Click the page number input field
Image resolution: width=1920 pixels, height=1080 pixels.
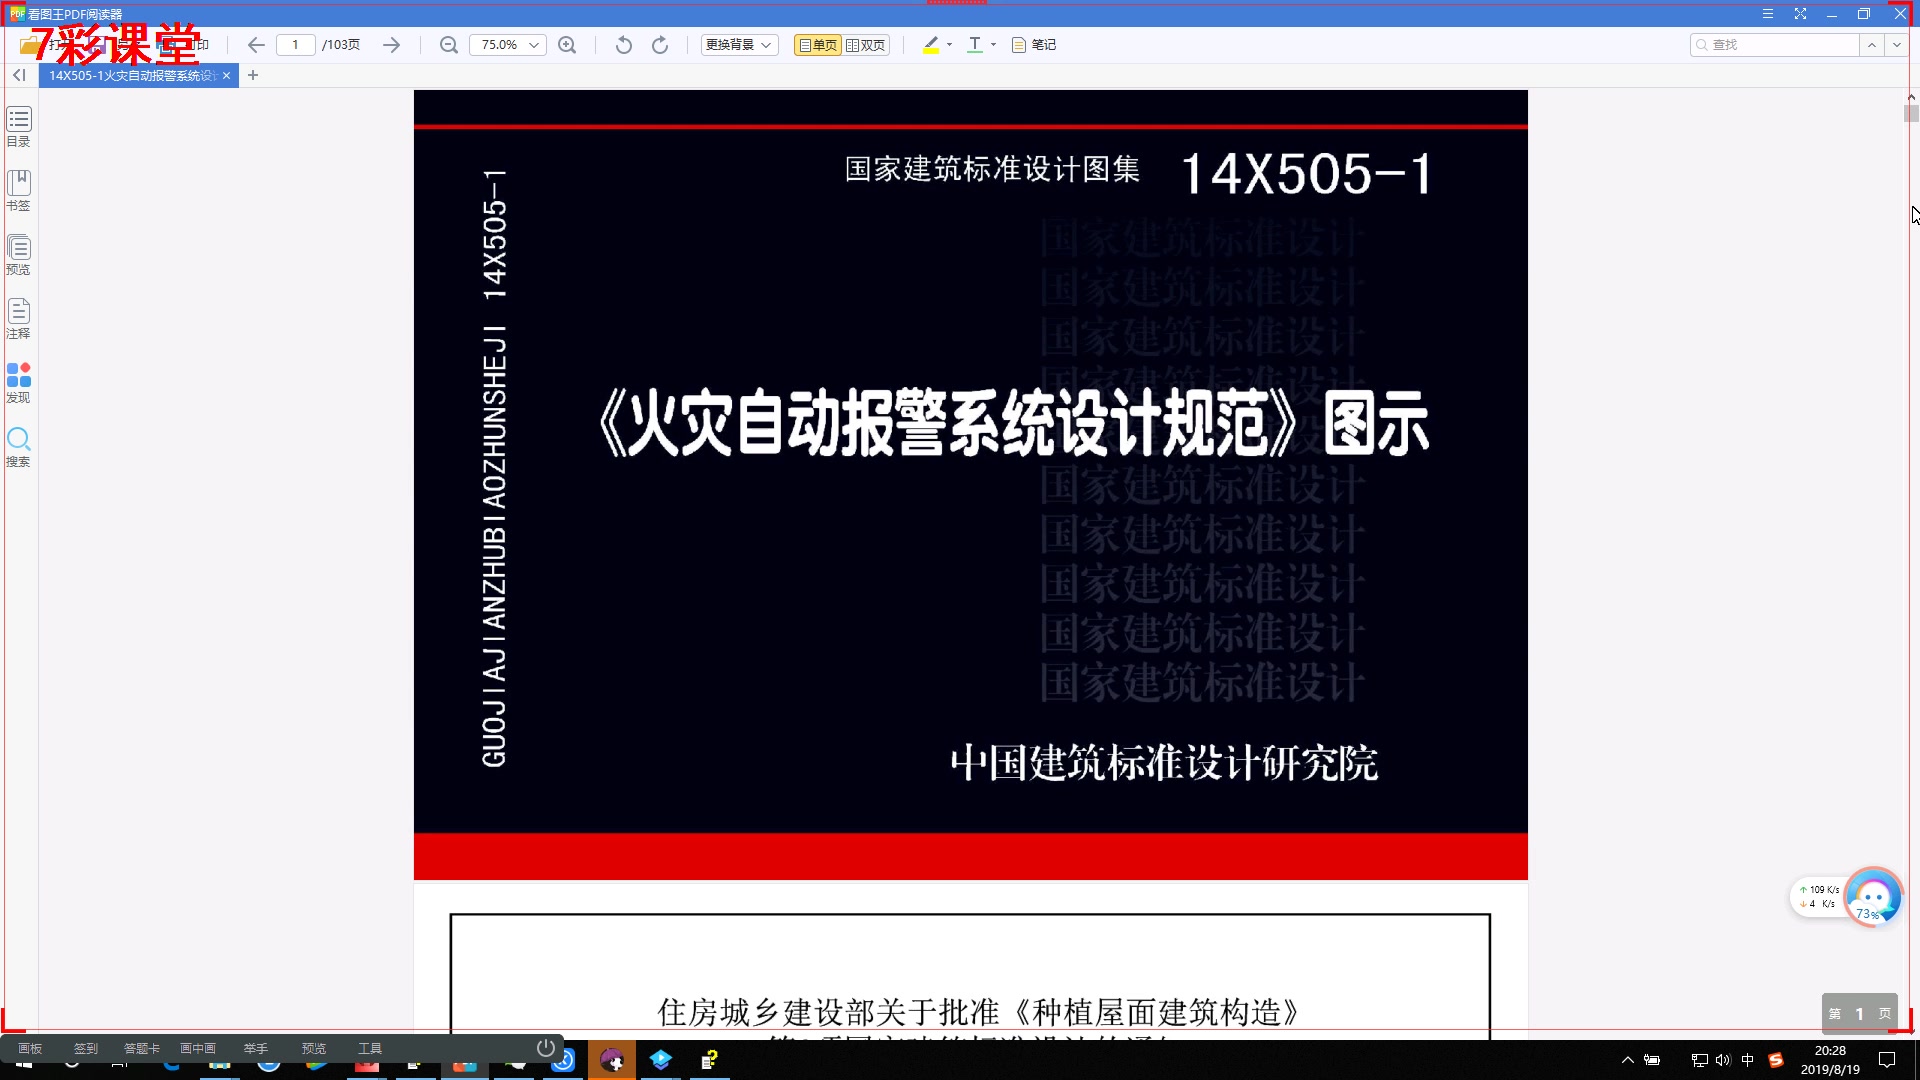click(x=295, y=45)
